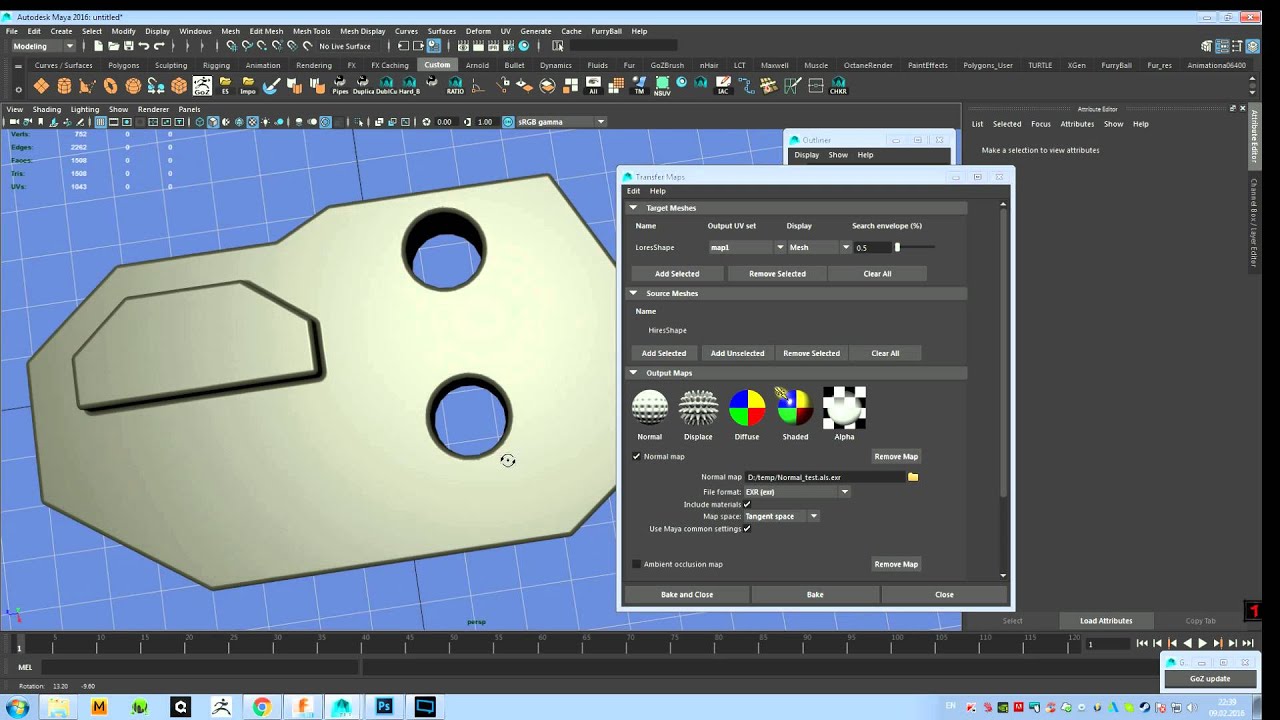This screenshot has width=1280, height=720.
Task: Switch to the Sculpting shelf tab
Action: (171, 65)
